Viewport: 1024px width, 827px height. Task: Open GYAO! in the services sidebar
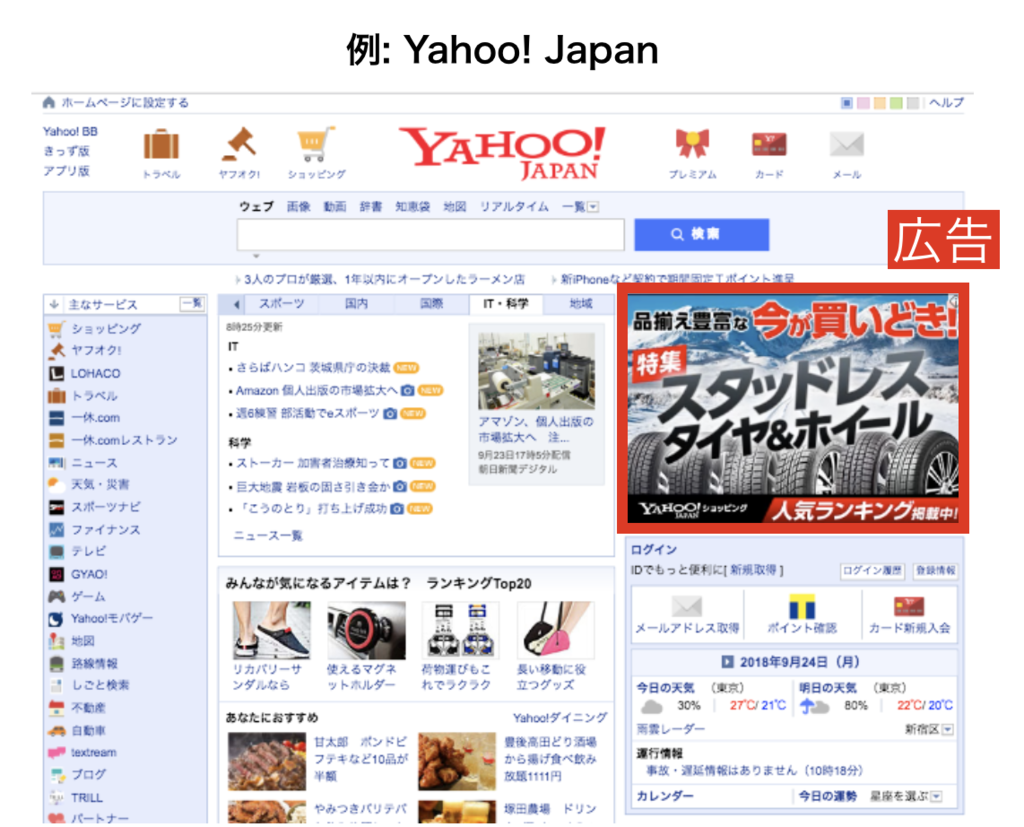click(x=89, y=574)
